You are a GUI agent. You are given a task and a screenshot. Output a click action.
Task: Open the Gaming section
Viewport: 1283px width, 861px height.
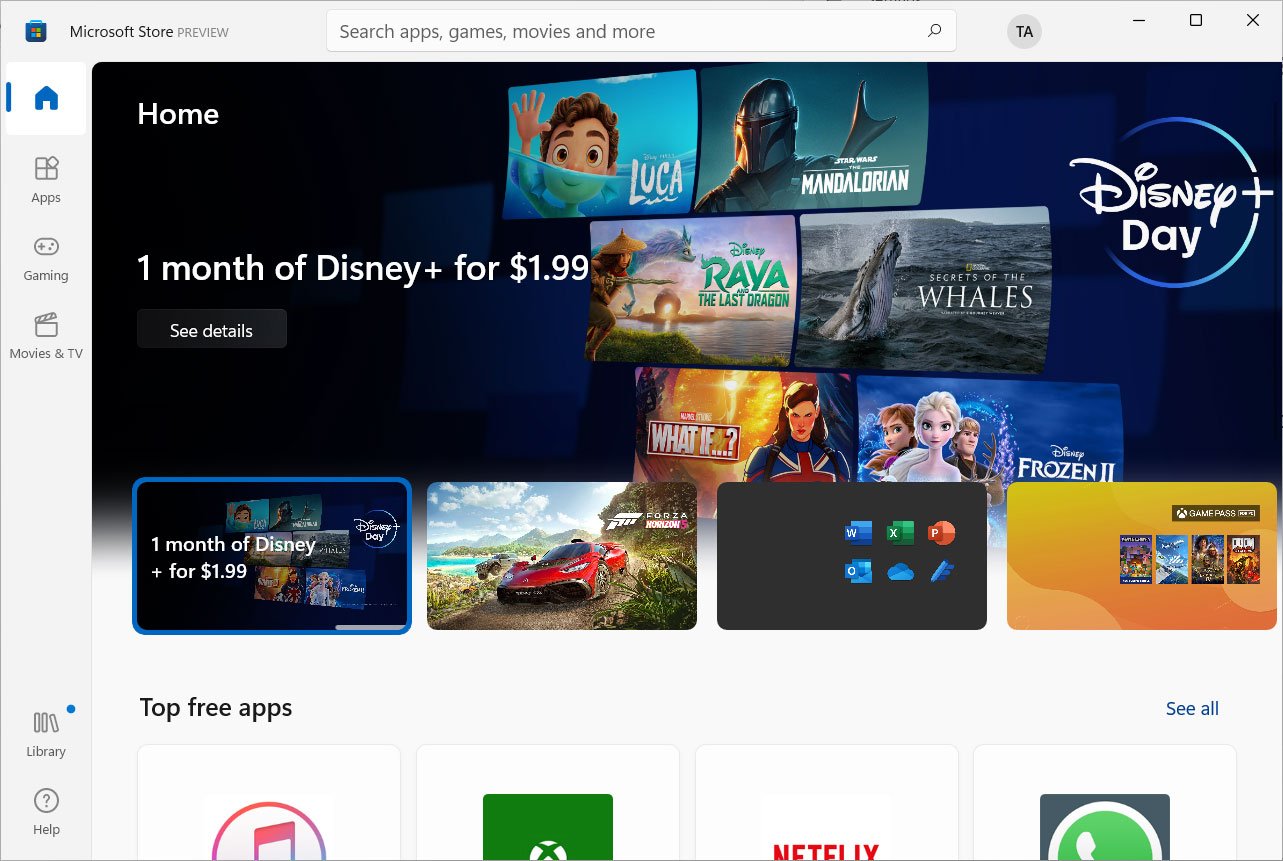pos(46,259)
